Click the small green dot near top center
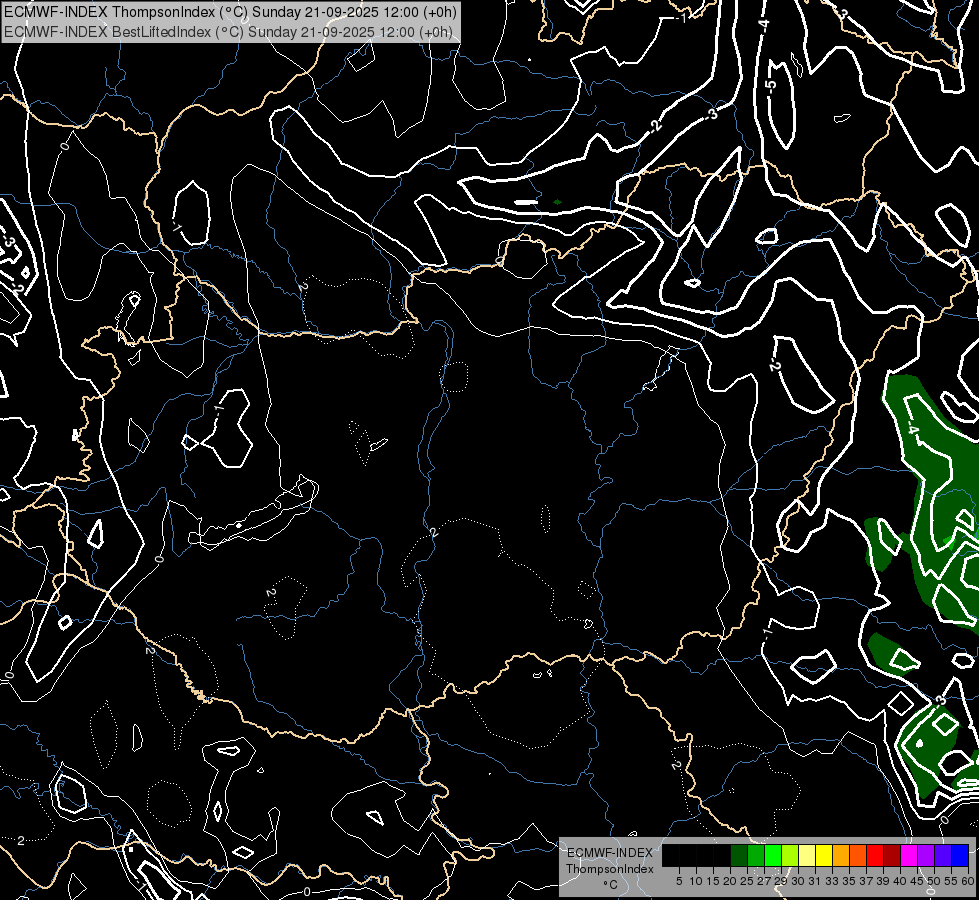Screen dimensions: 979x900 (x=557, y=202)
